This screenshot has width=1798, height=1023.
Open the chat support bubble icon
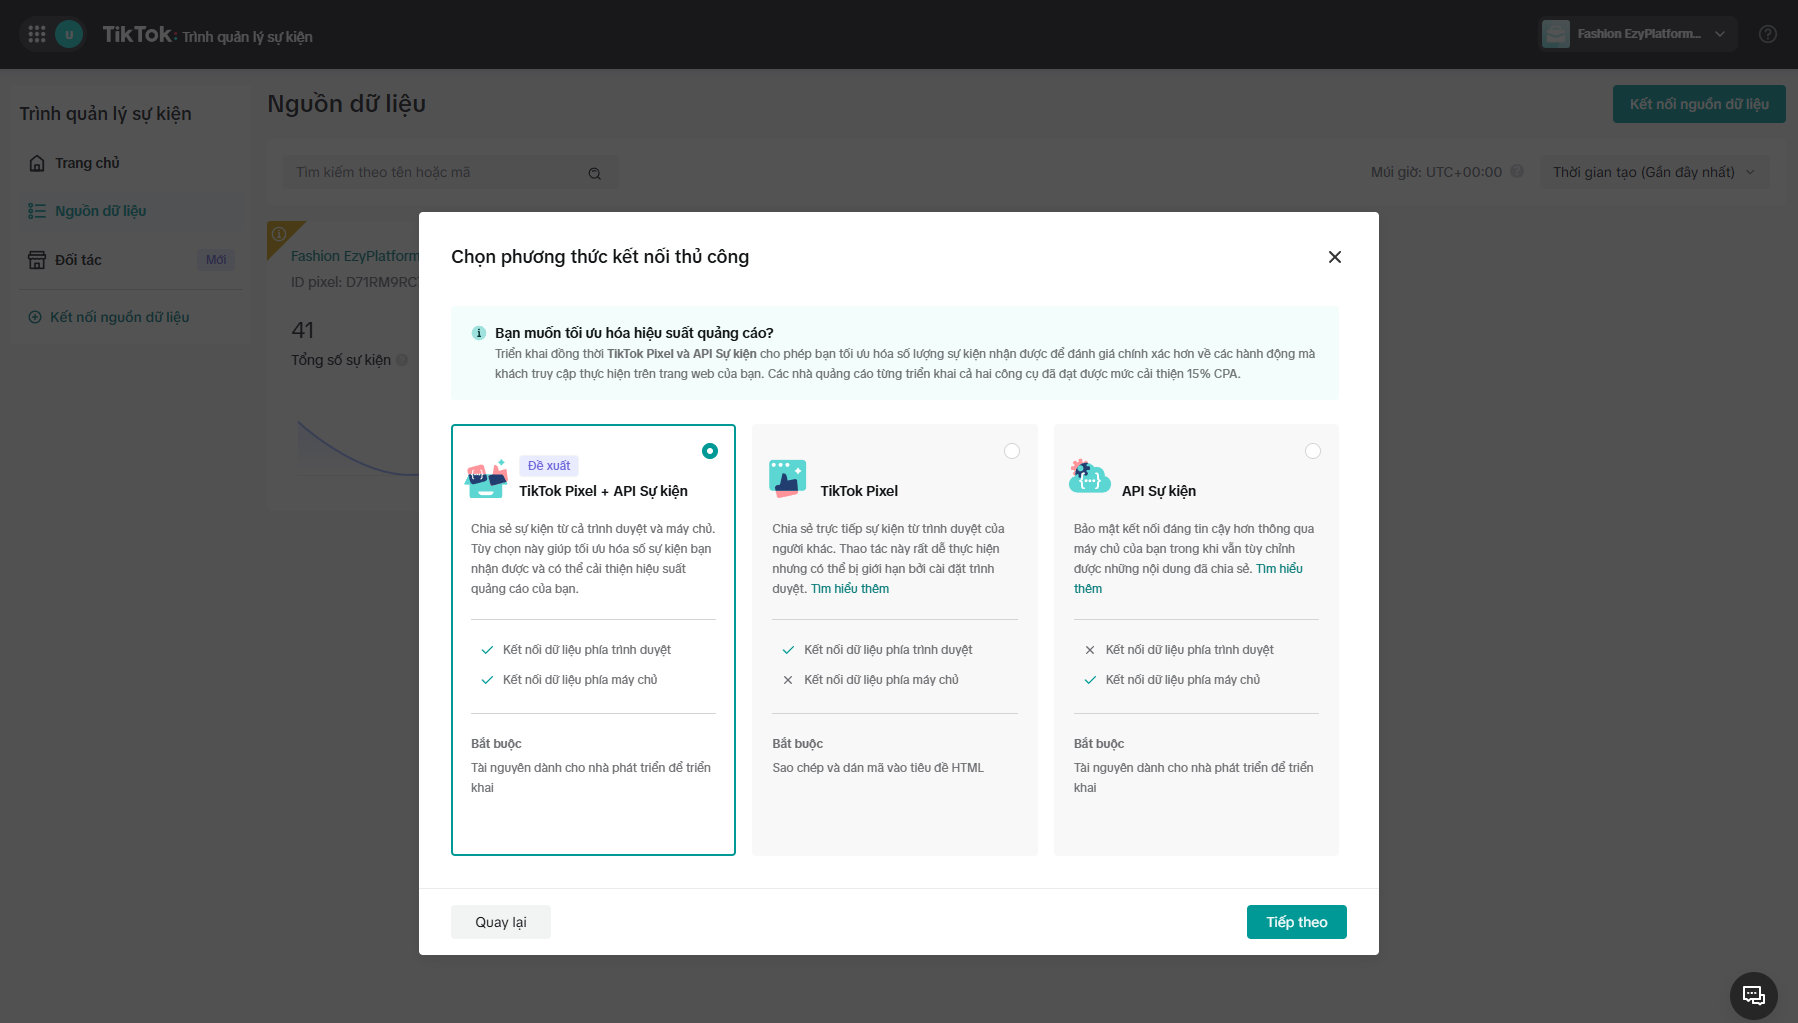(1753, 995)
